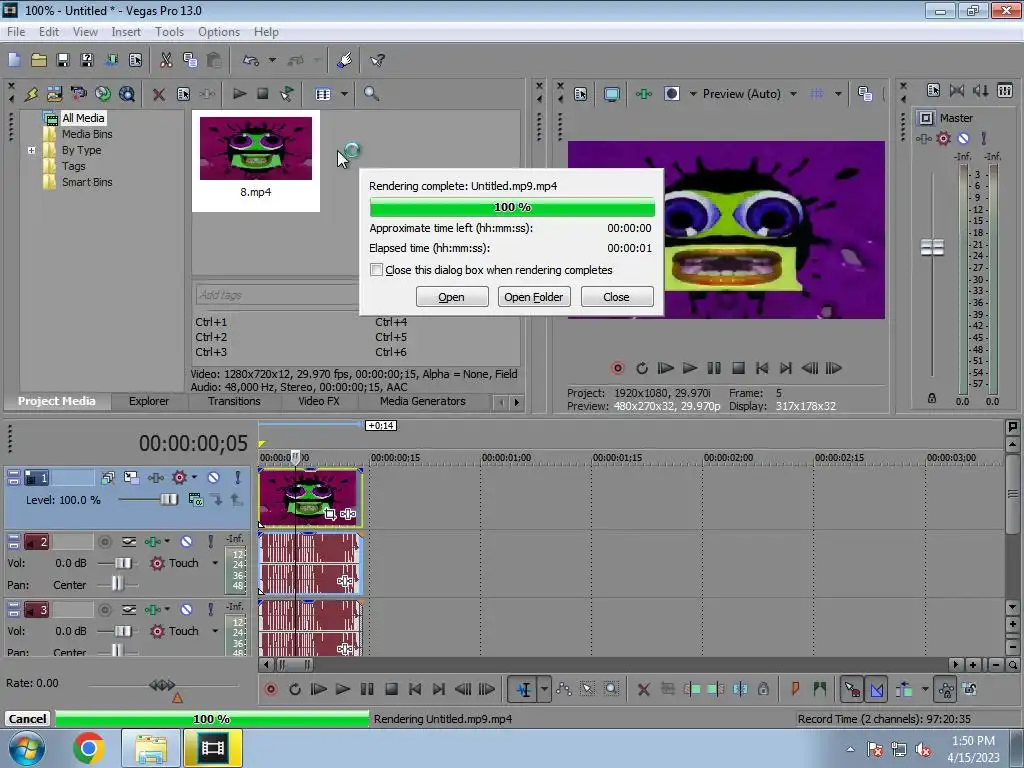Click the Event Pan/Crop icon on video clip

(x=330, y=514)
